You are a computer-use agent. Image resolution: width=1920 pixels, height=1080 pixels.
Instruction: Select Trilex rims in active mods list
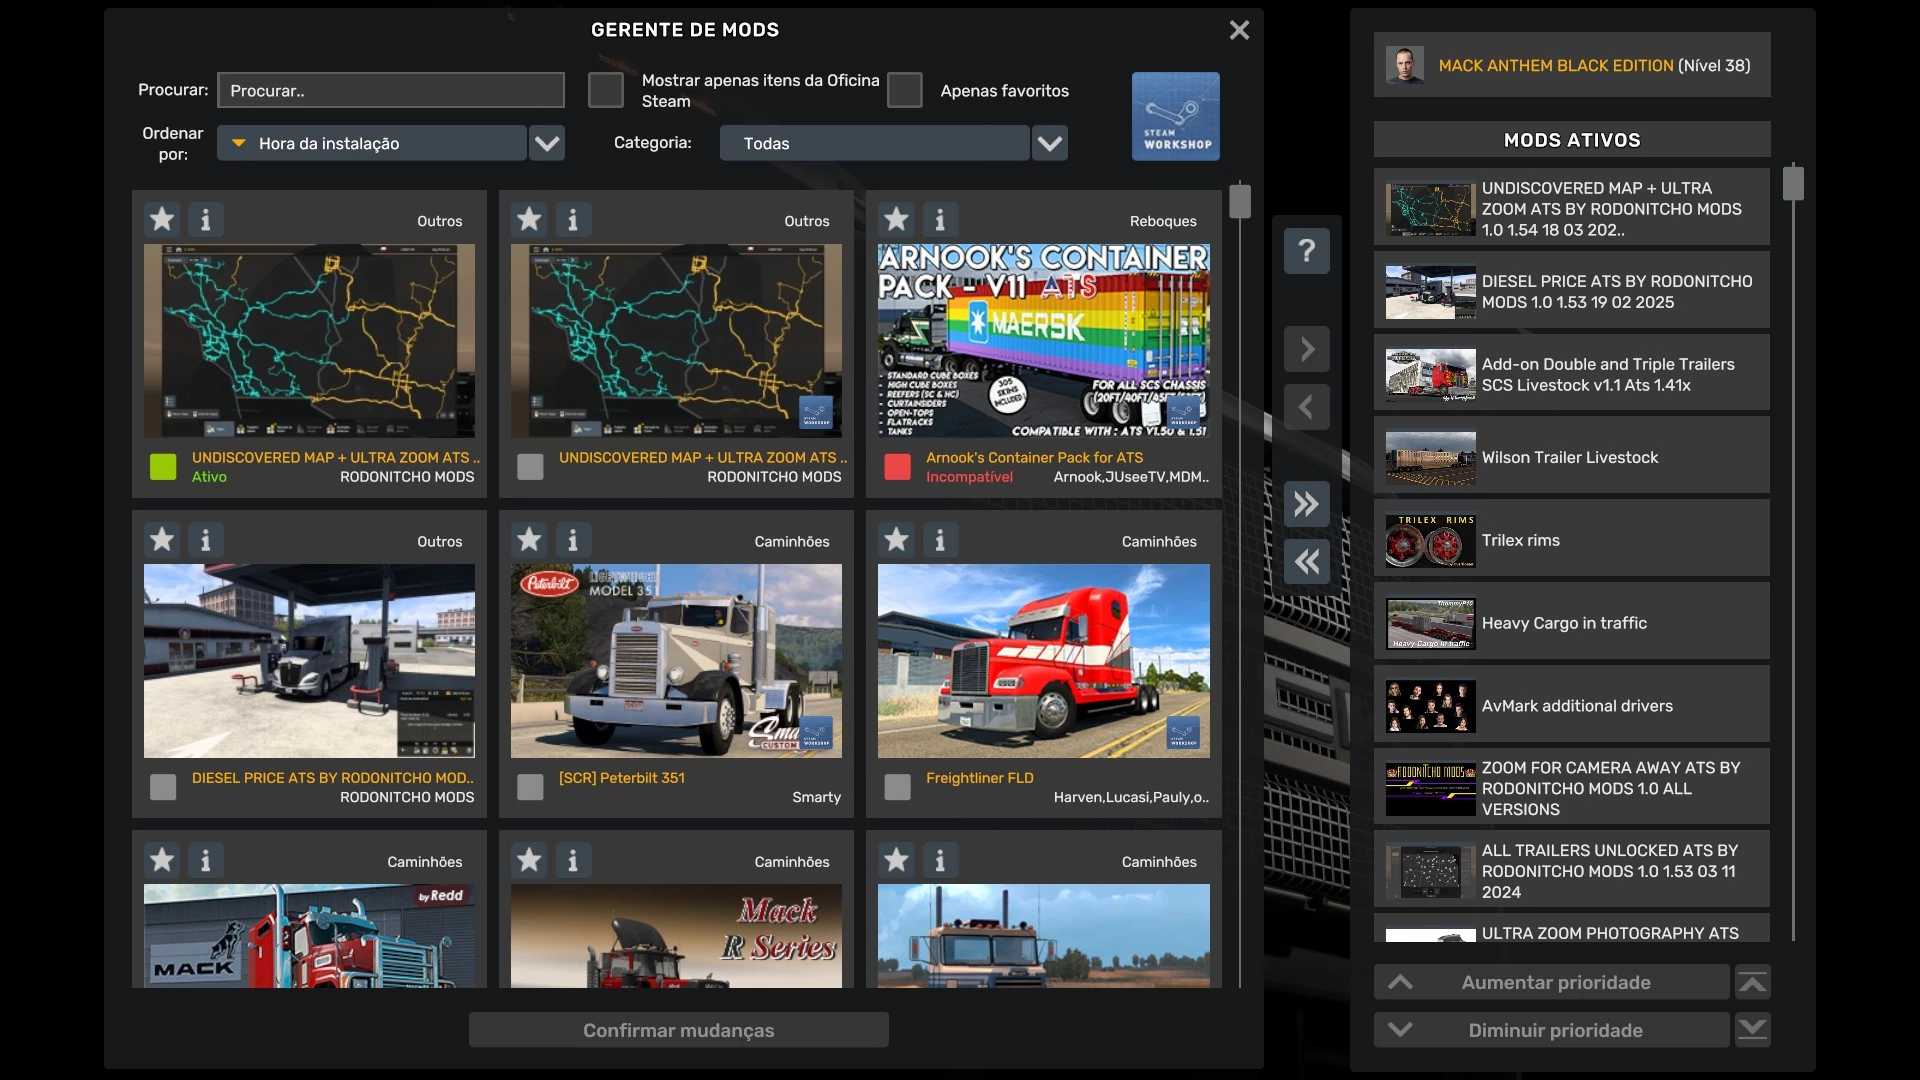pos(1571,540)
